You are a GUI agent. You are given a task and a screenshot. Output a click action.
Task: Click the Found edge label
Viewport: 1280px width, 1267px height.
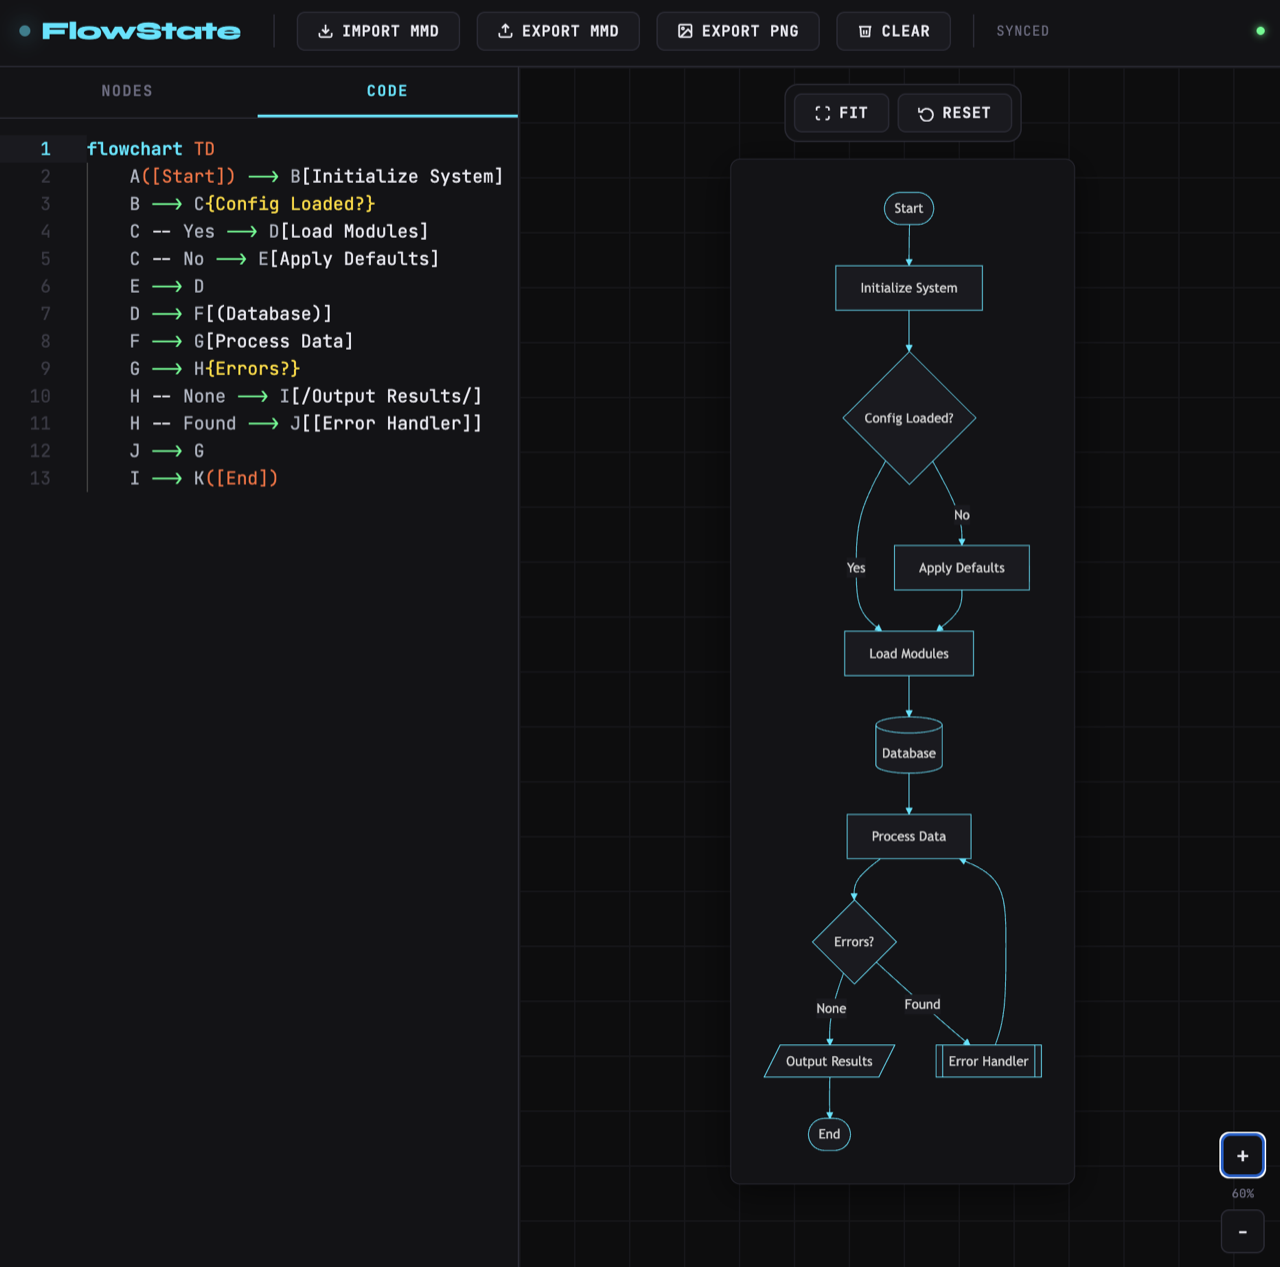pyautogui.click(x=922, y=1004)
